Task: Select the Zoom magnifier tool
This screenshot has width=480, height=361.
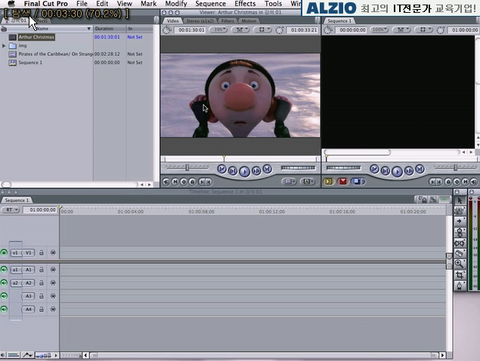Action: click(460, 264)
